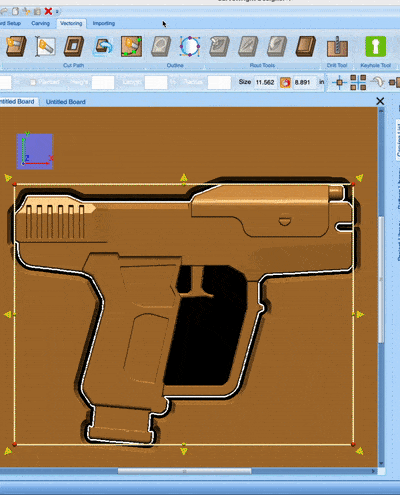Select the first Cut Path saw-board icon
This screenshot has height=495, width=400.
(x=16, y=46)
